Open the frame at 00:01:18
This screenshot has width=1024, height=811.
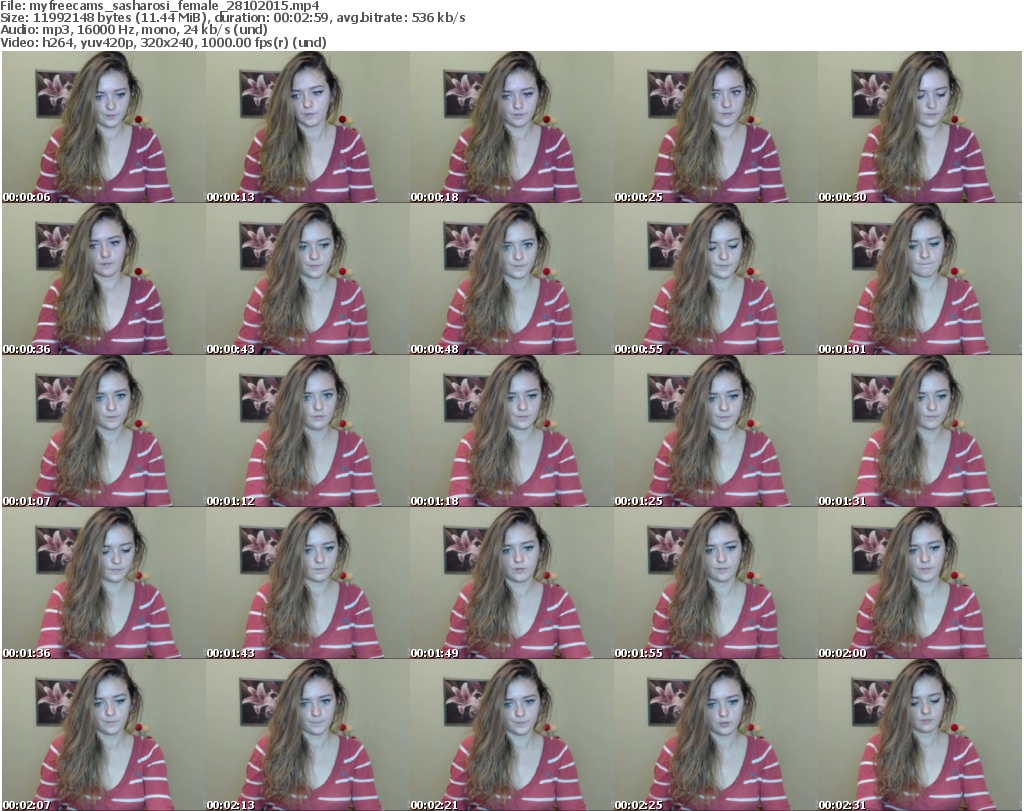(511, 431)
